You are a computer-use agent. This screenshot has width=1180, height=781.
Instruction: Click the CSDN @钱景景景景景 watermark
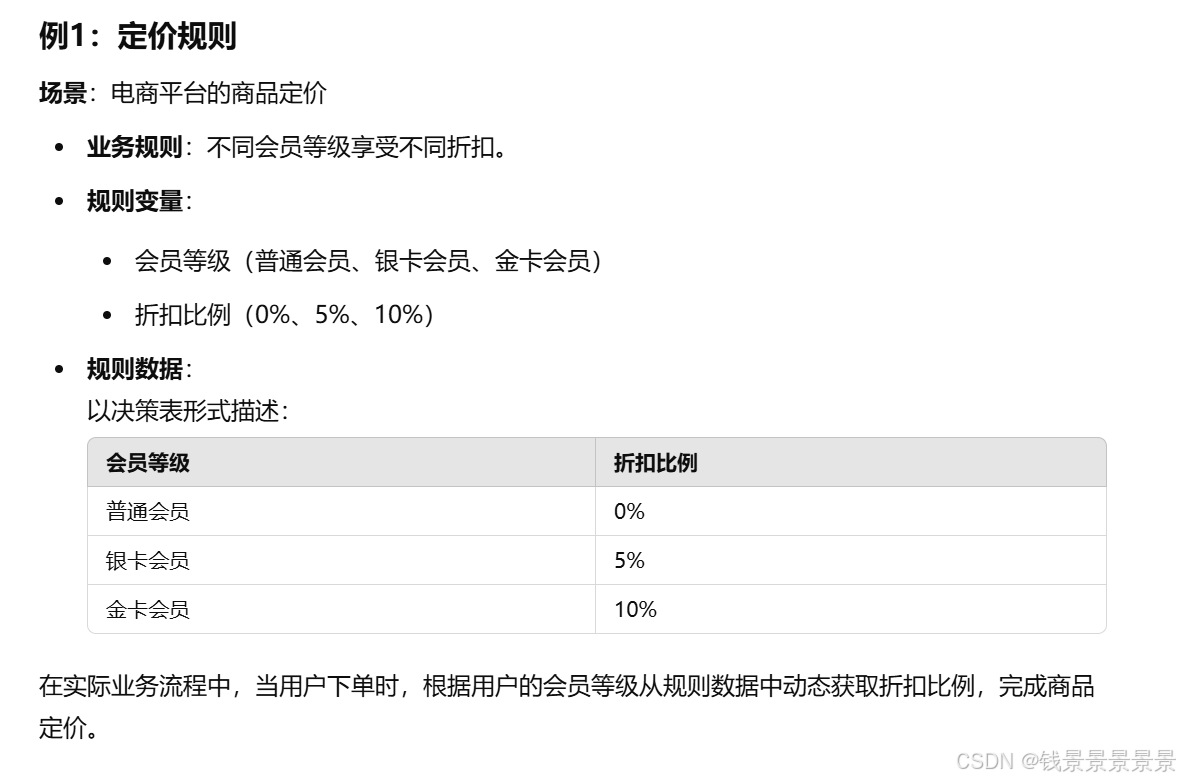click(1065, 761)
